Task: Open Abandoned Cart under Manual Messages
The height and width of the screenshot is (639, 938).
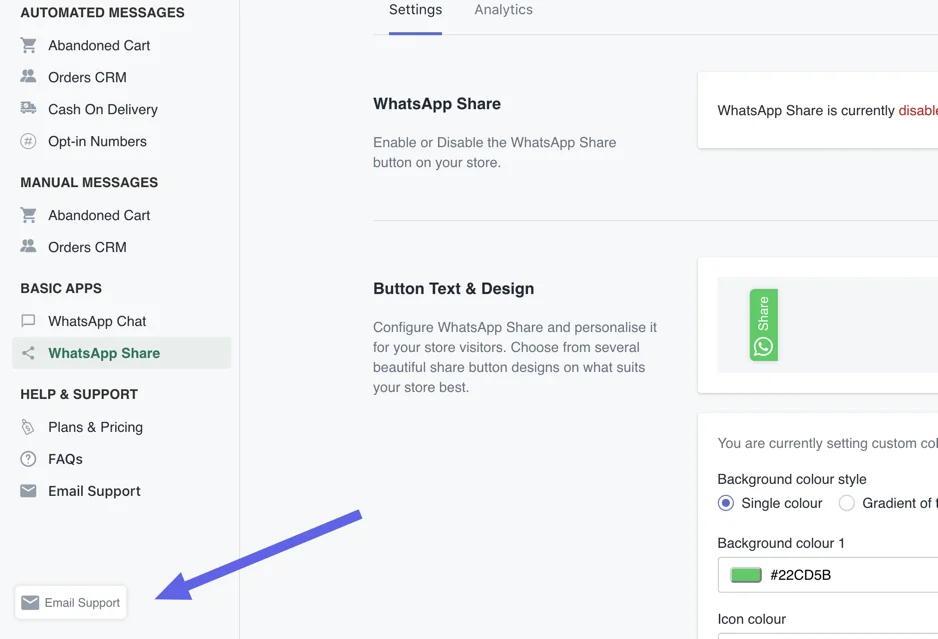Action: point(99,215)
